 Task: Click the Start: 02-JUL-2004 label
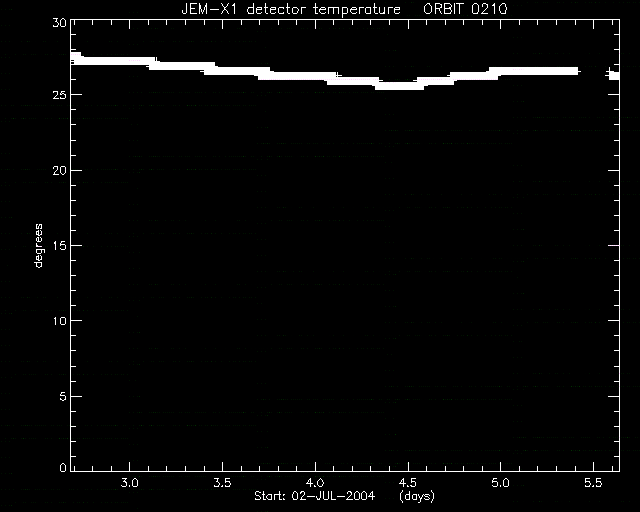pyautogui.click(x=314, y=496)
